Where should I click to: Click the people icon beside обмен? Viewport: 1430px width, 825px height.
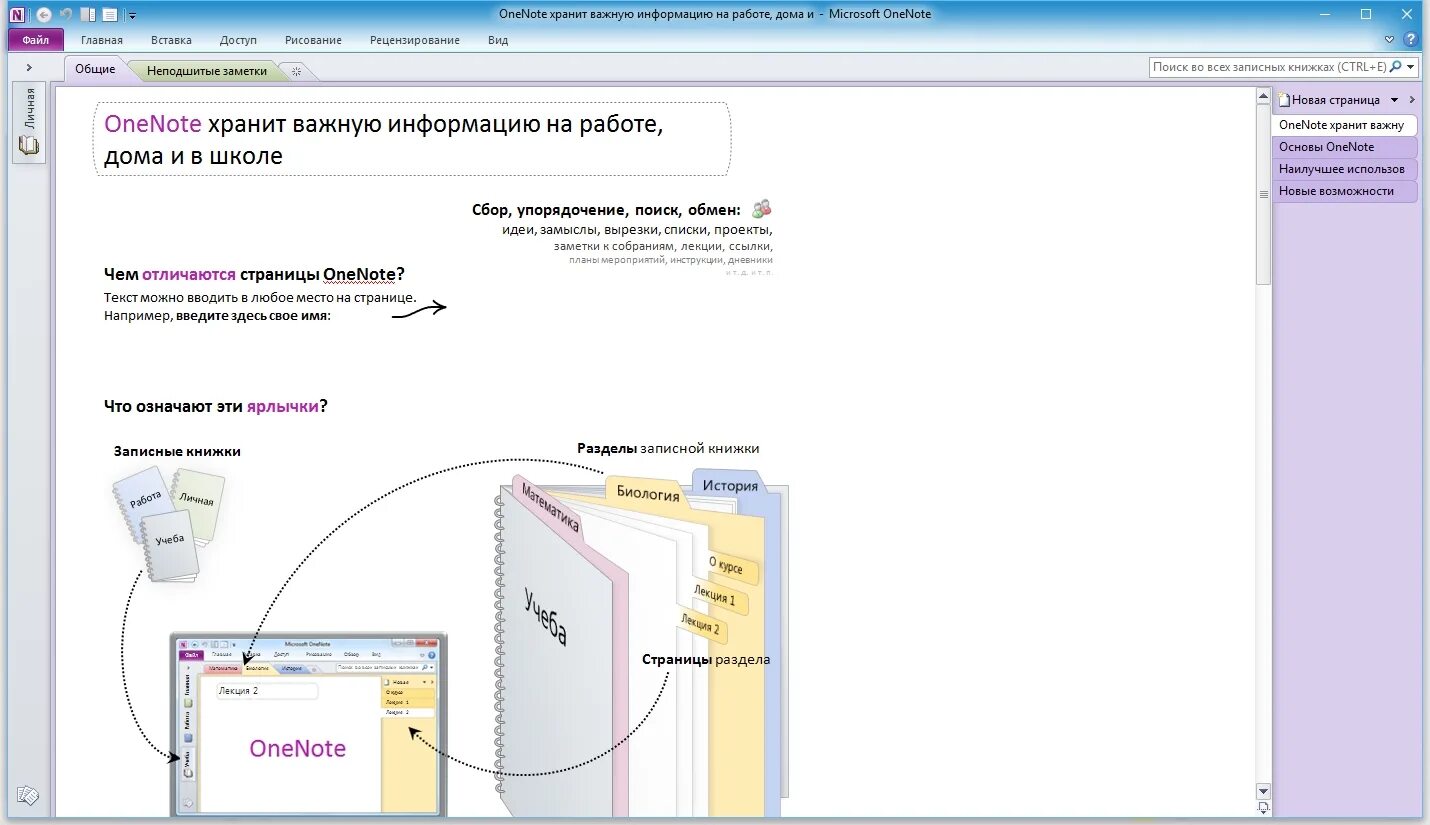[x=762, y=209]
